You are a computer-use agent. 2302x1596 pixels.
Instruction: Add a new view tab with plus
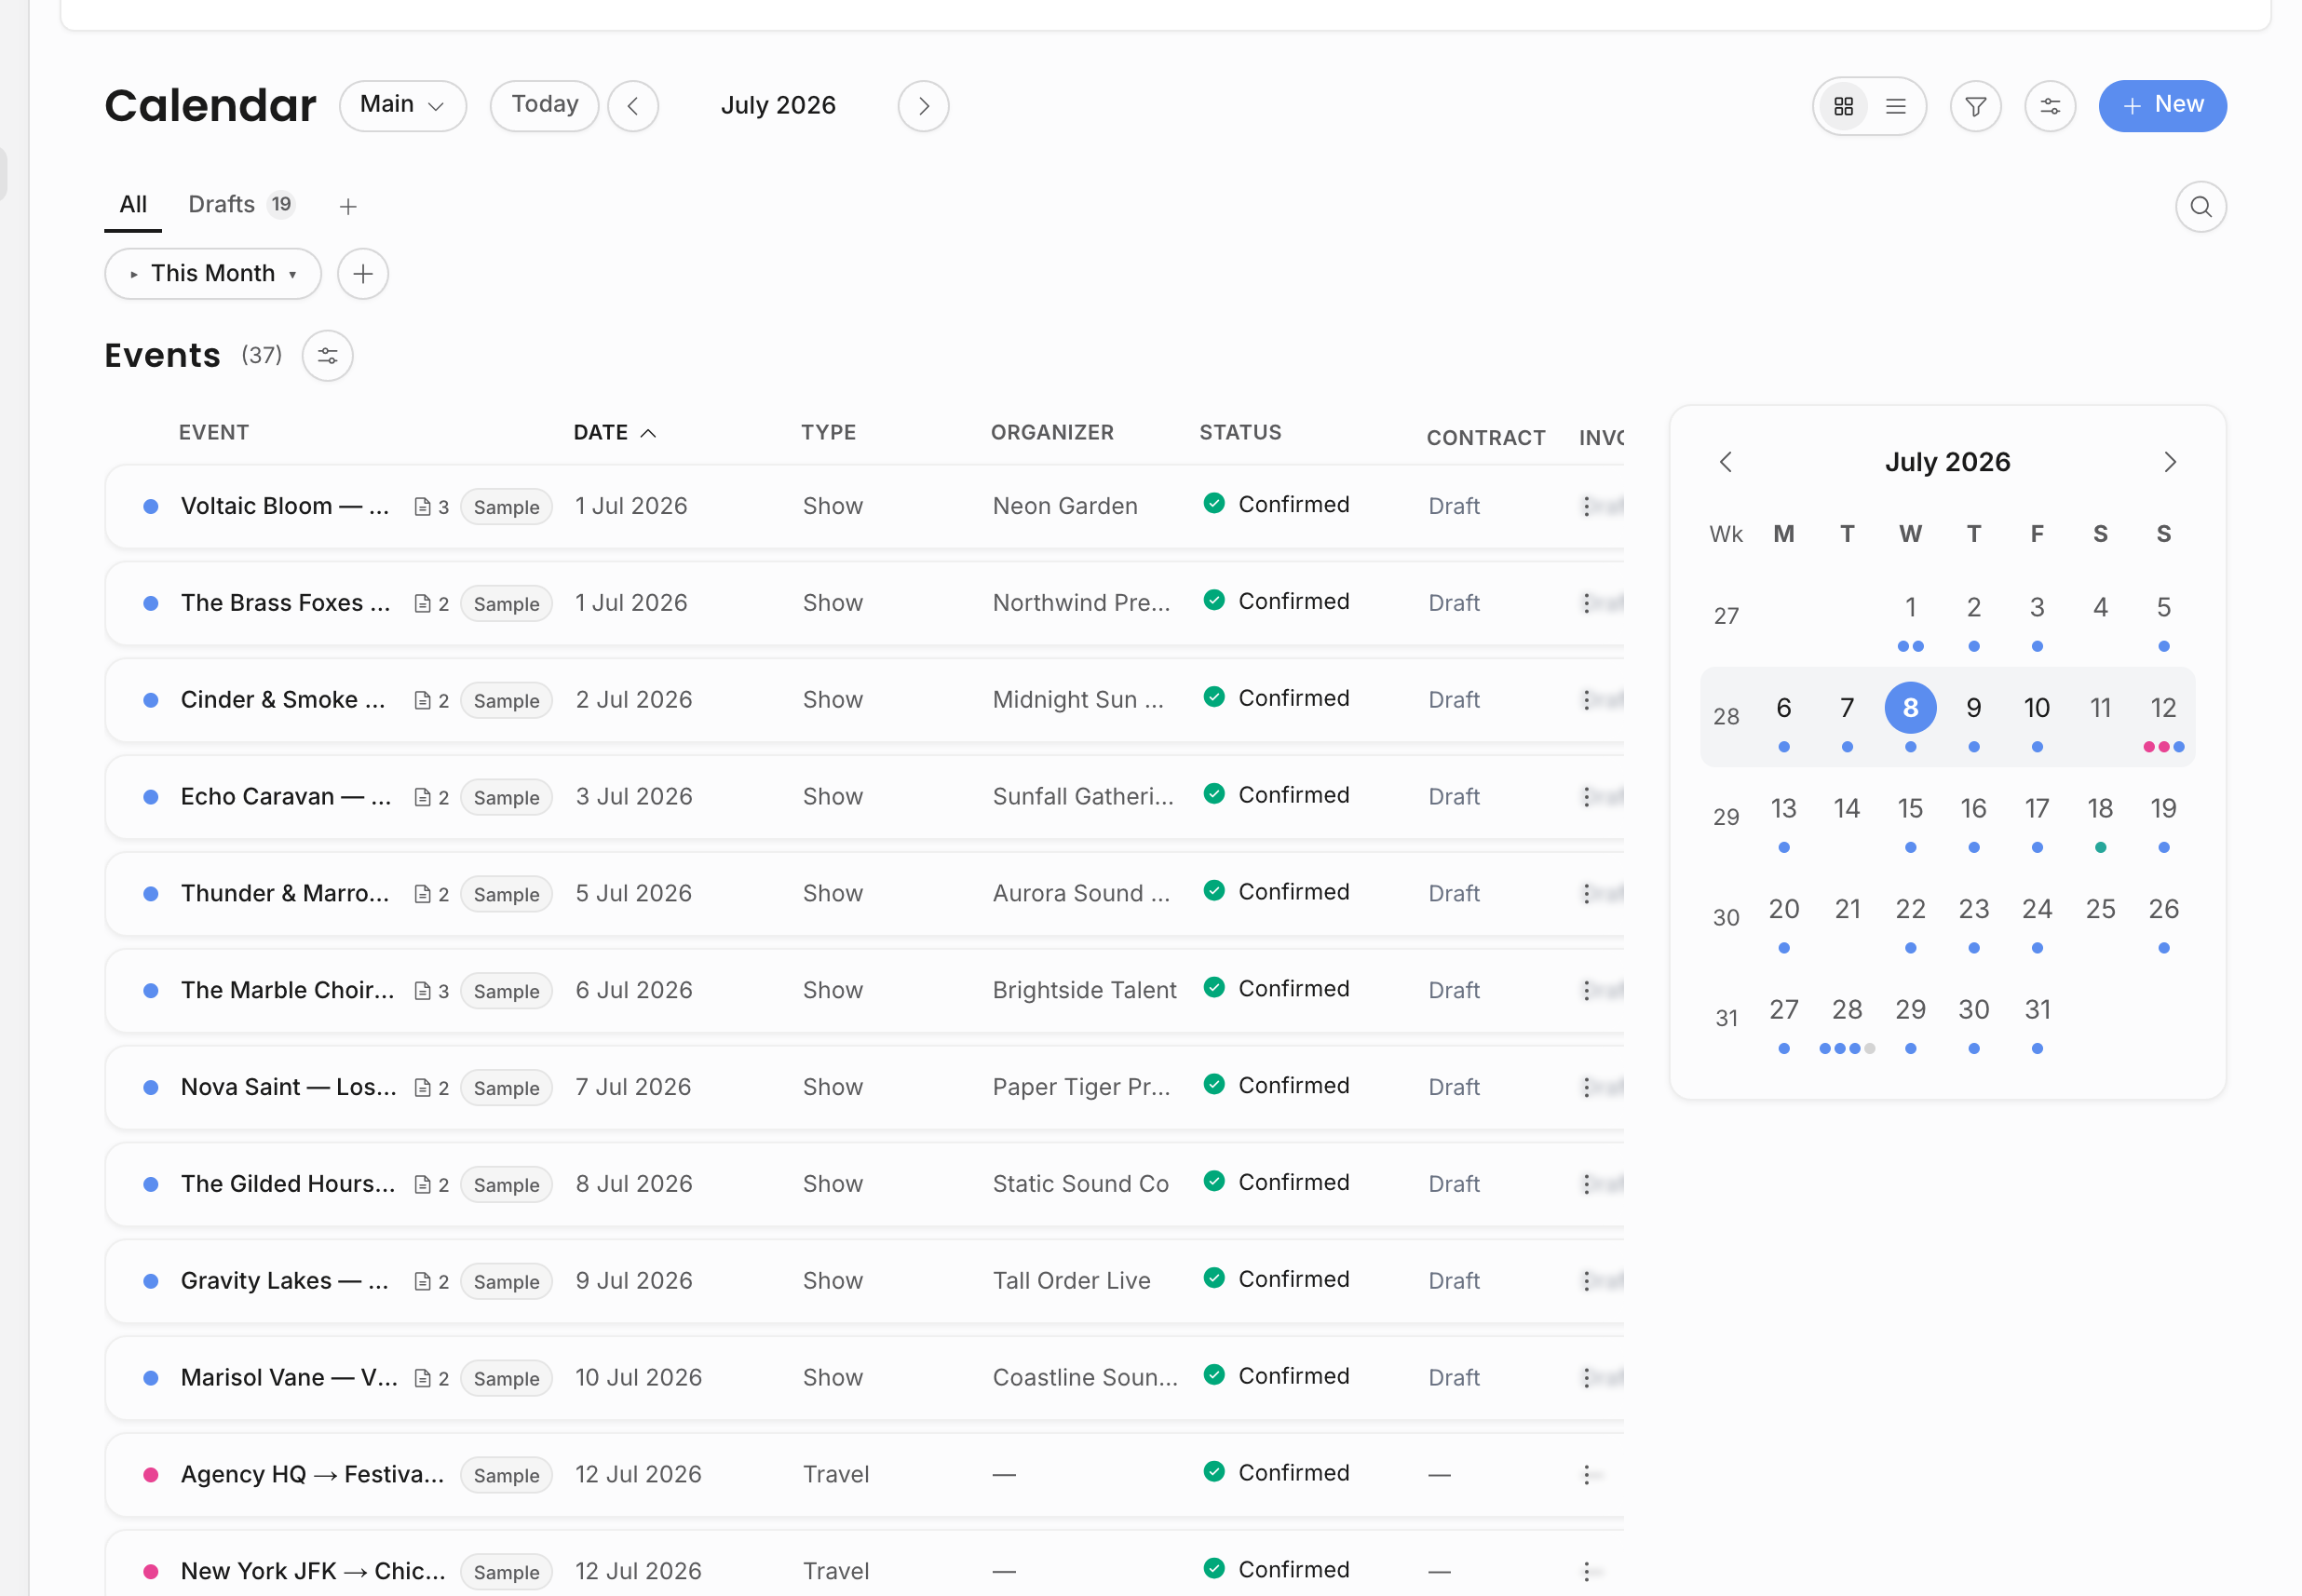348,207
